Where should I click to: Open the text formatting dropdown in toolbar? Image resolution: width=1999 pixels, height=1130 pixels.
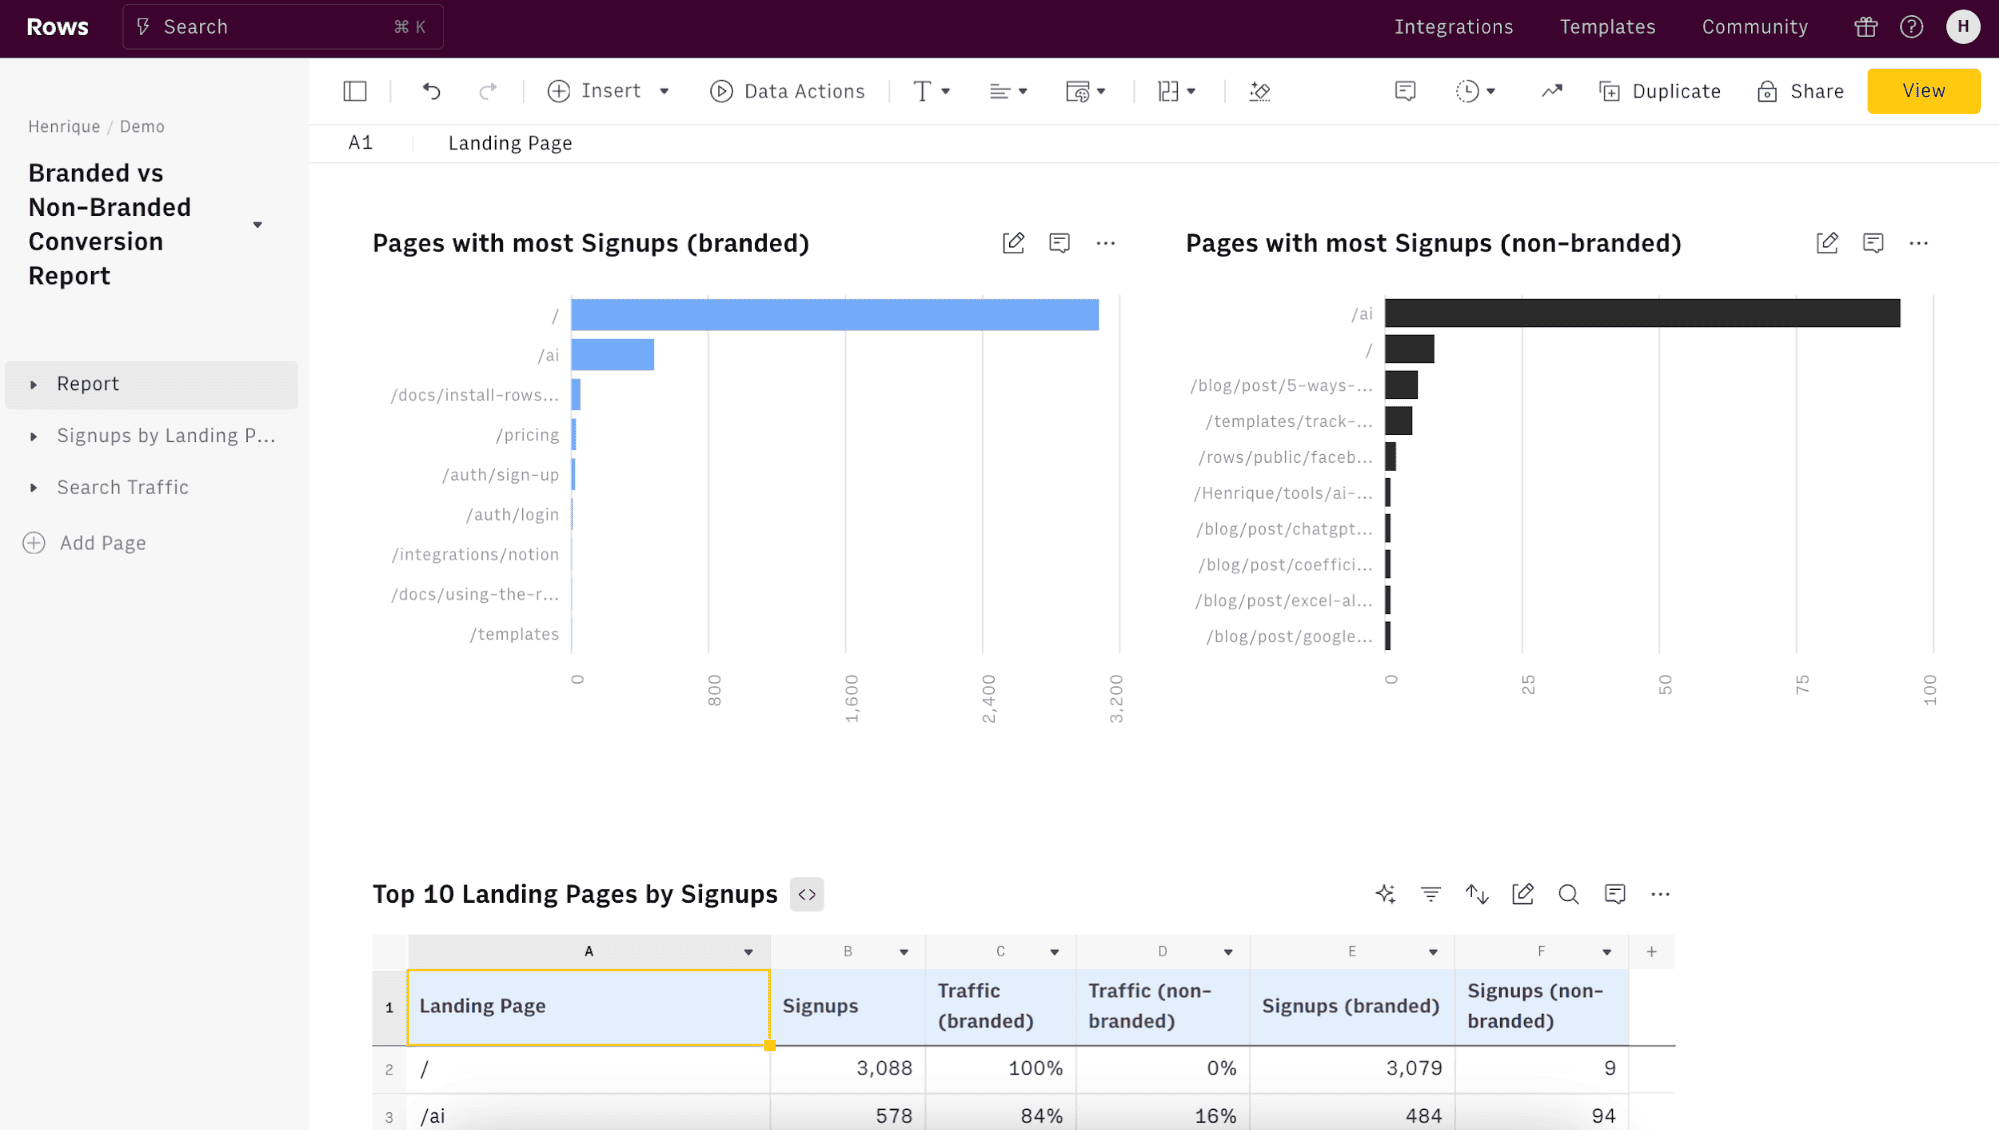click(931, 91)
